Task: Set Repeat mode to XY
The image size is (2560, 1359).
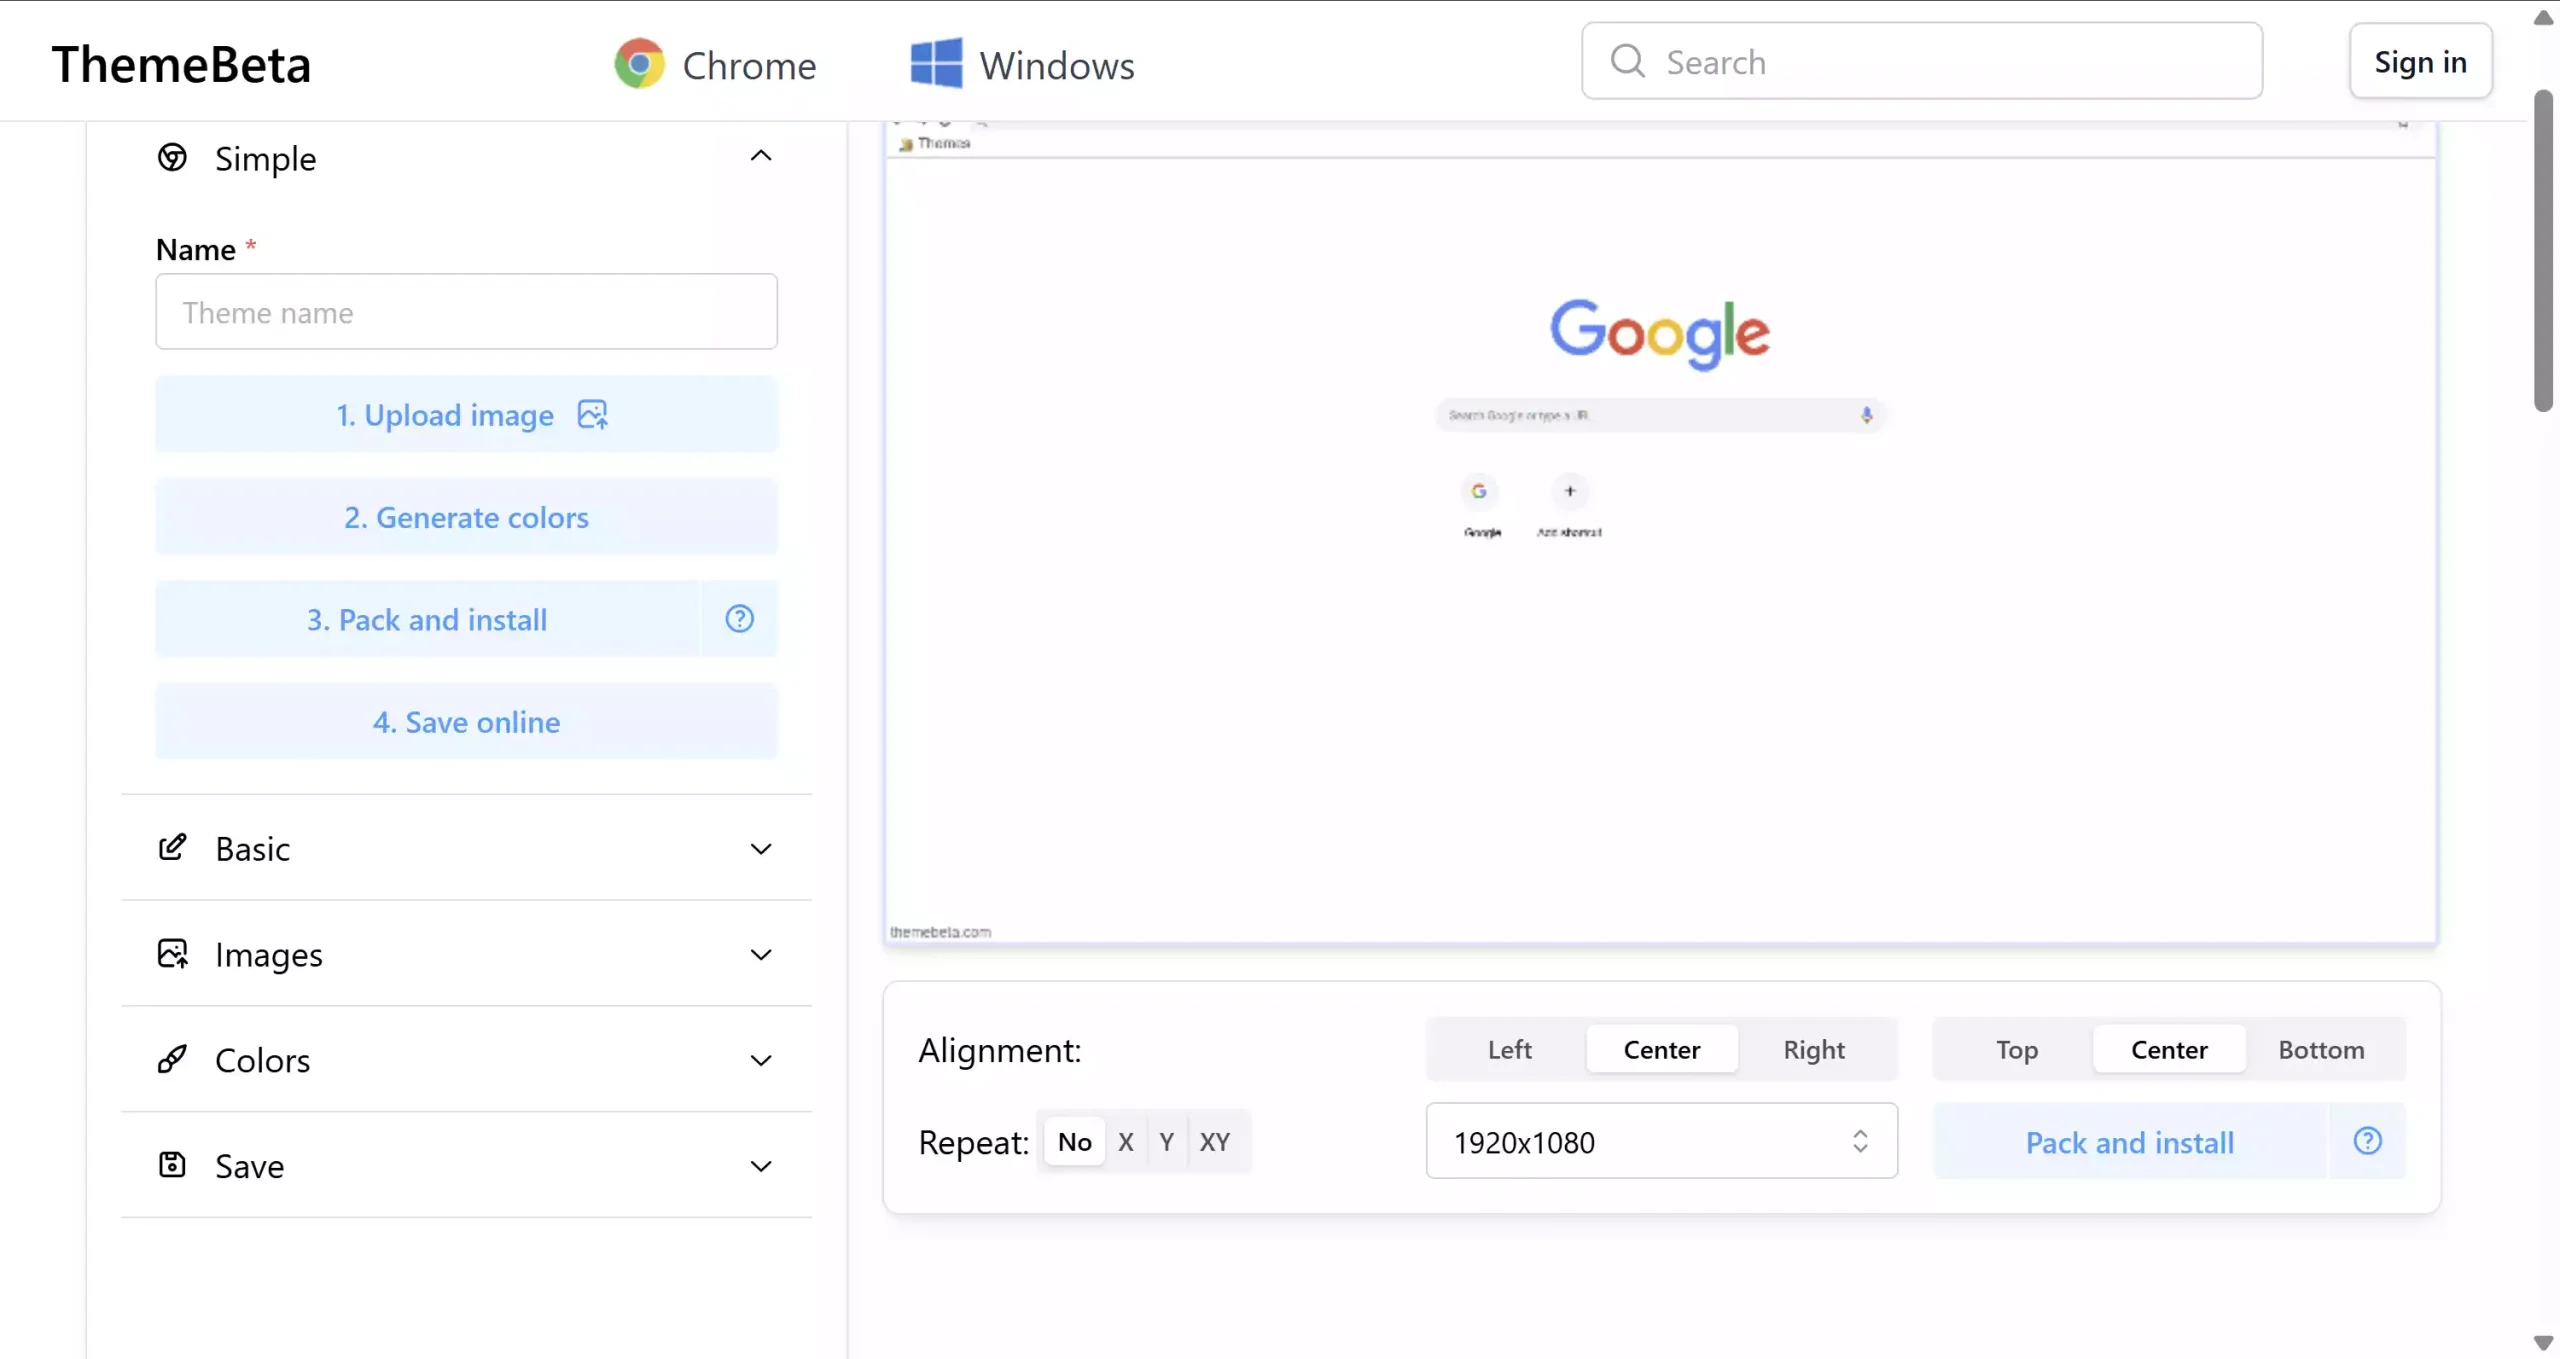Action: pos(1214,1141)
